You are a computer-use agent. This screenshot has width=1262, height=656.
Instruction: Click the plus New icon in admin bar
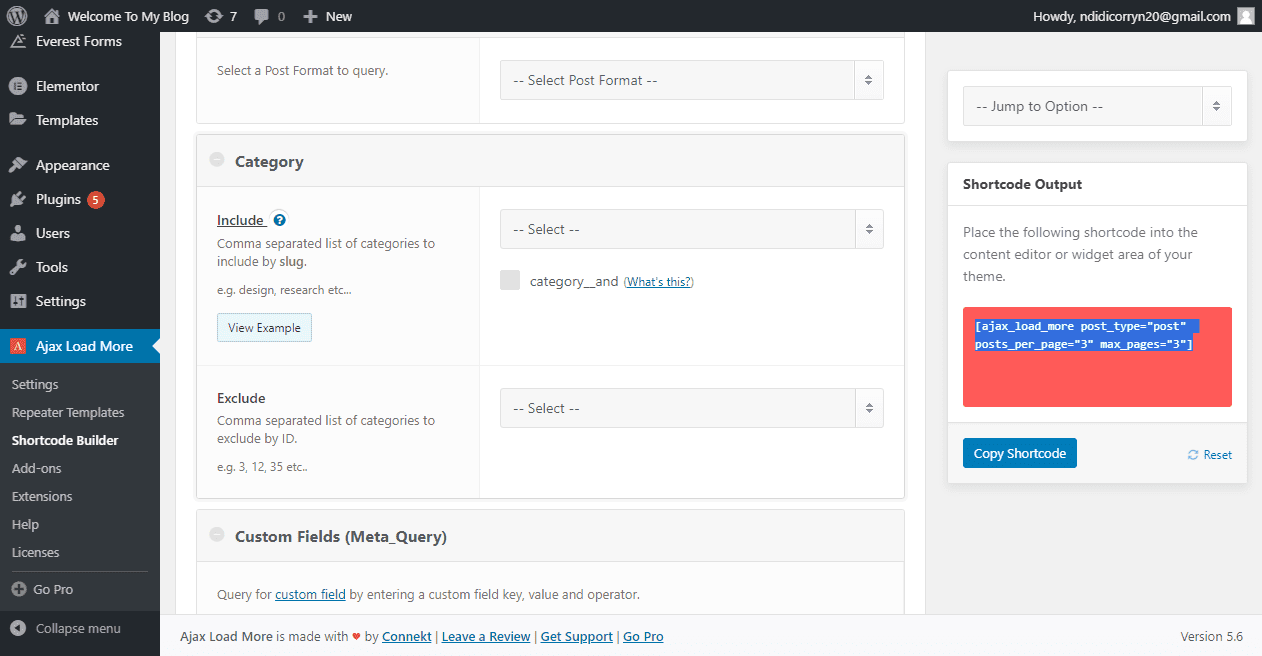(x=310, y=16)
